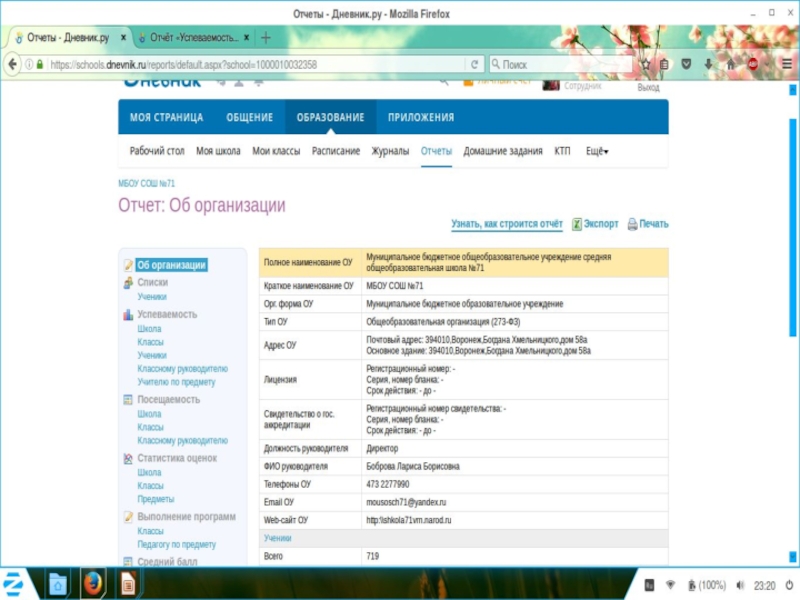Open the Журналы navigation item
The image size is (800, 600).
click(390, 151)
